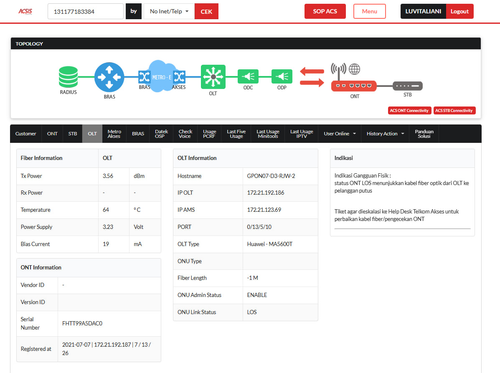This screenshot has width=500, height=373.
Task: Click the Logout button
Action: (460, 11)
